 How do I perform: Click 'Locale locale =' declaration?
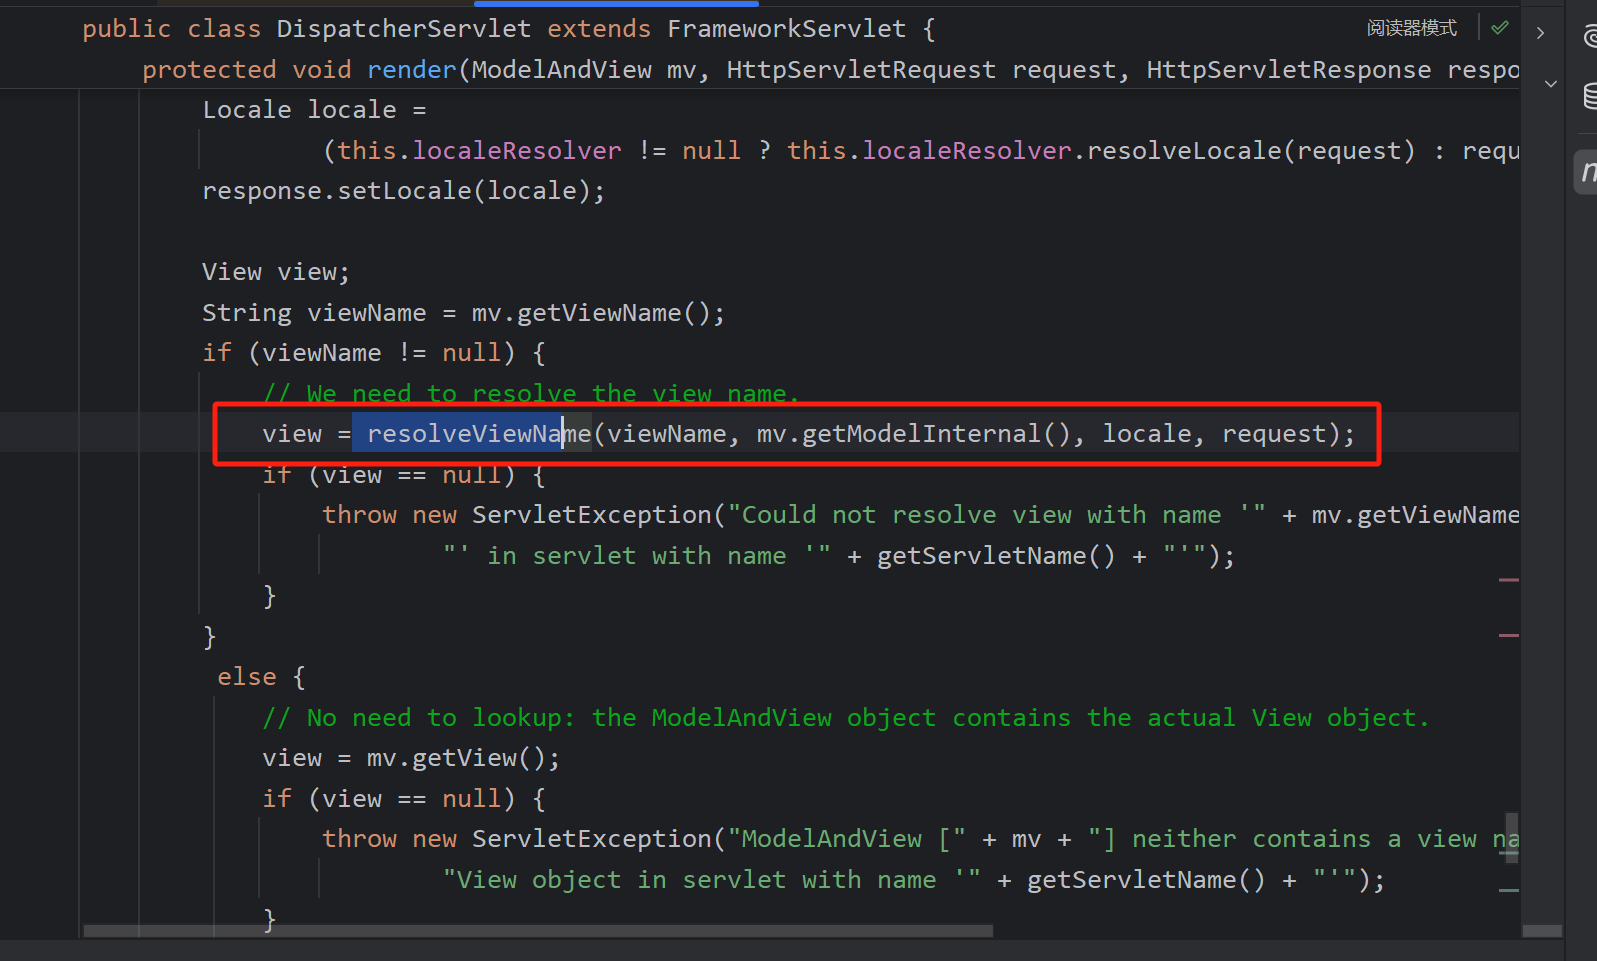pyautogui.click(x=314, y=110)
